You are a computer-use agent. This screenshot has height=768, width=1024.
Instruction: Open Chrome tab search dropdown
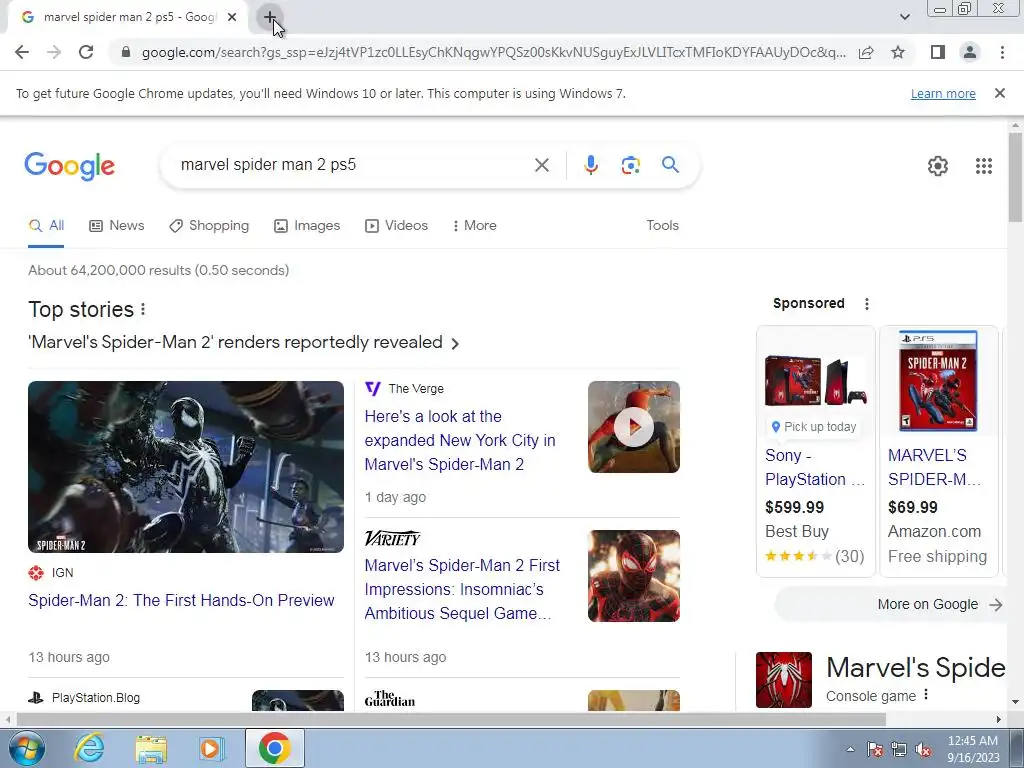point(904,17)
